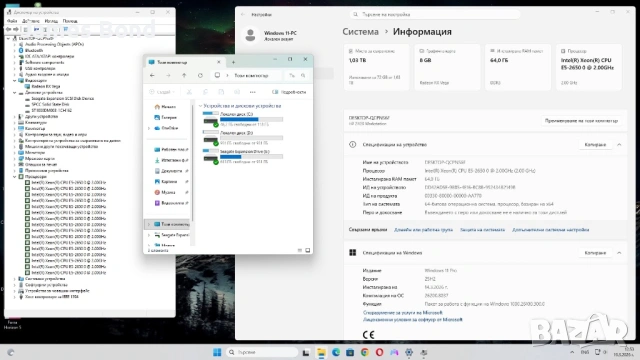Open the Изглед menu in Device Manager
Screen dimensions: 640x360
[51, 21]
